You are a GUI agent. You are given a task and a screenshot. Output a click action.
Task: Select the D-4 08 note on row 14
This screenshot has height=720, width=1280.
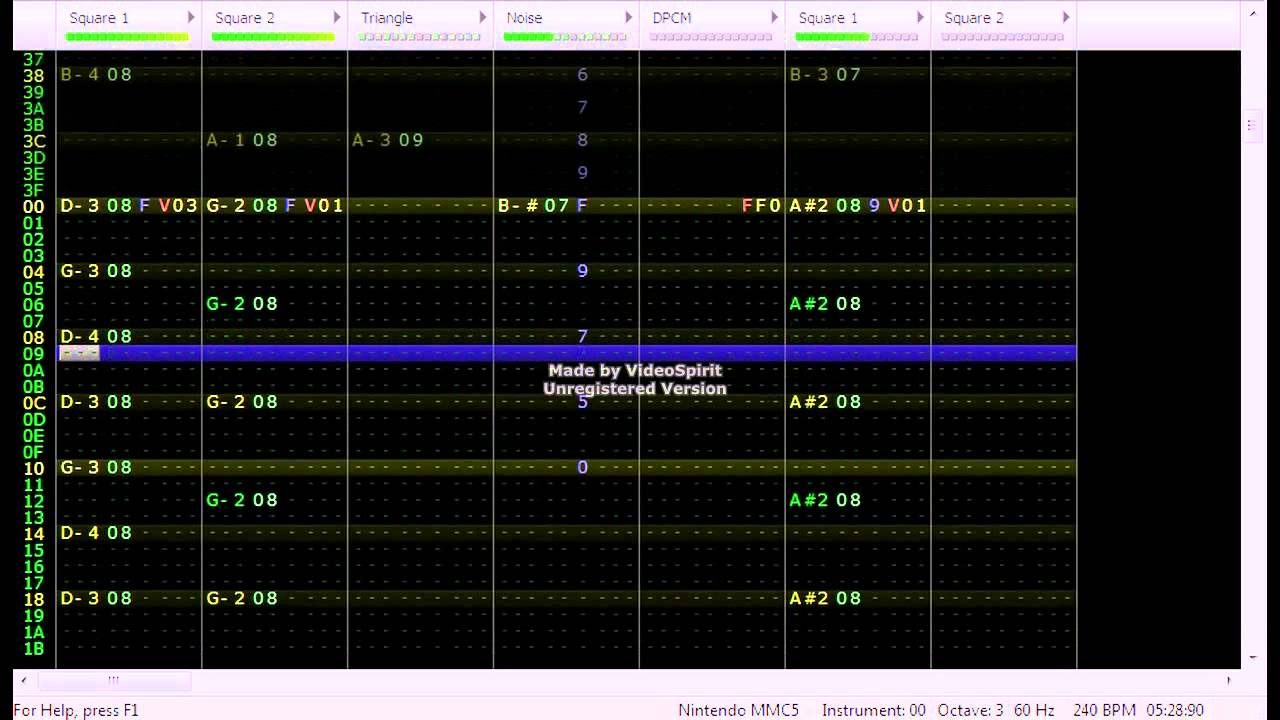click(x=96, y=533)
